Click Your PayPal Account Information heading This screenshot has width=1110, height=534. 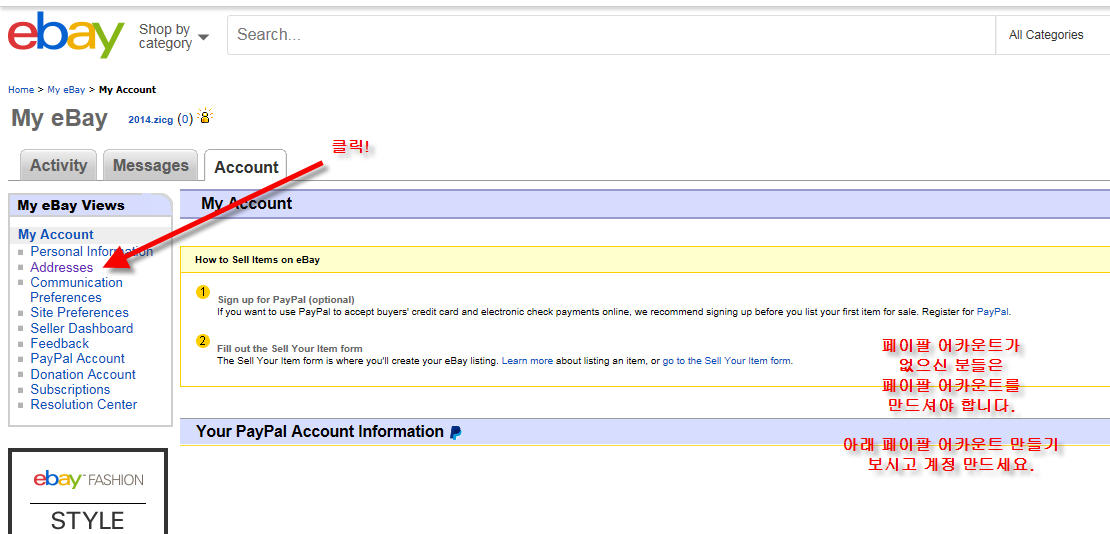tap(319, 431)
